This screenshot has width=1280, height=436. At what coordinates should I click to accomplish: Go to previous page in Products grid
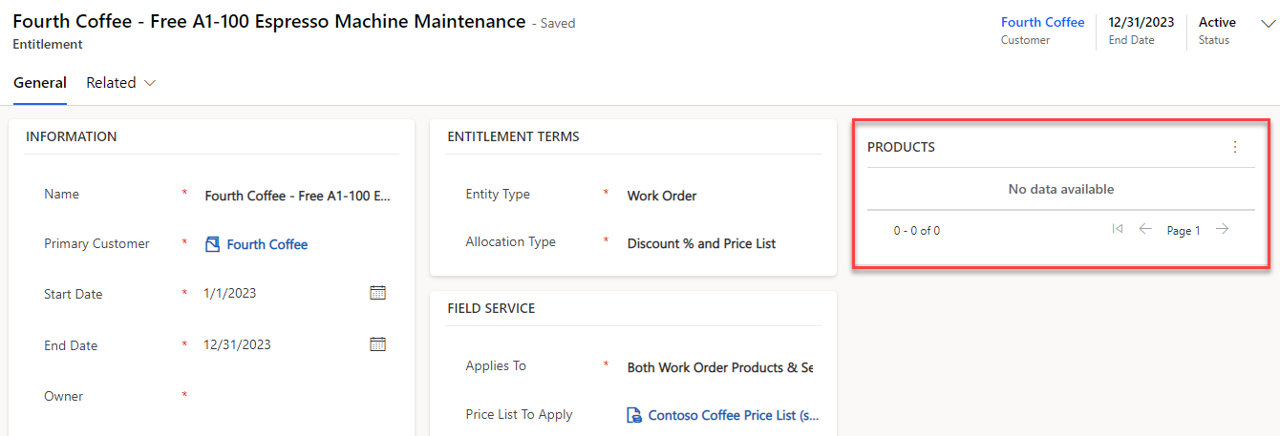[x=1146, y=229]
